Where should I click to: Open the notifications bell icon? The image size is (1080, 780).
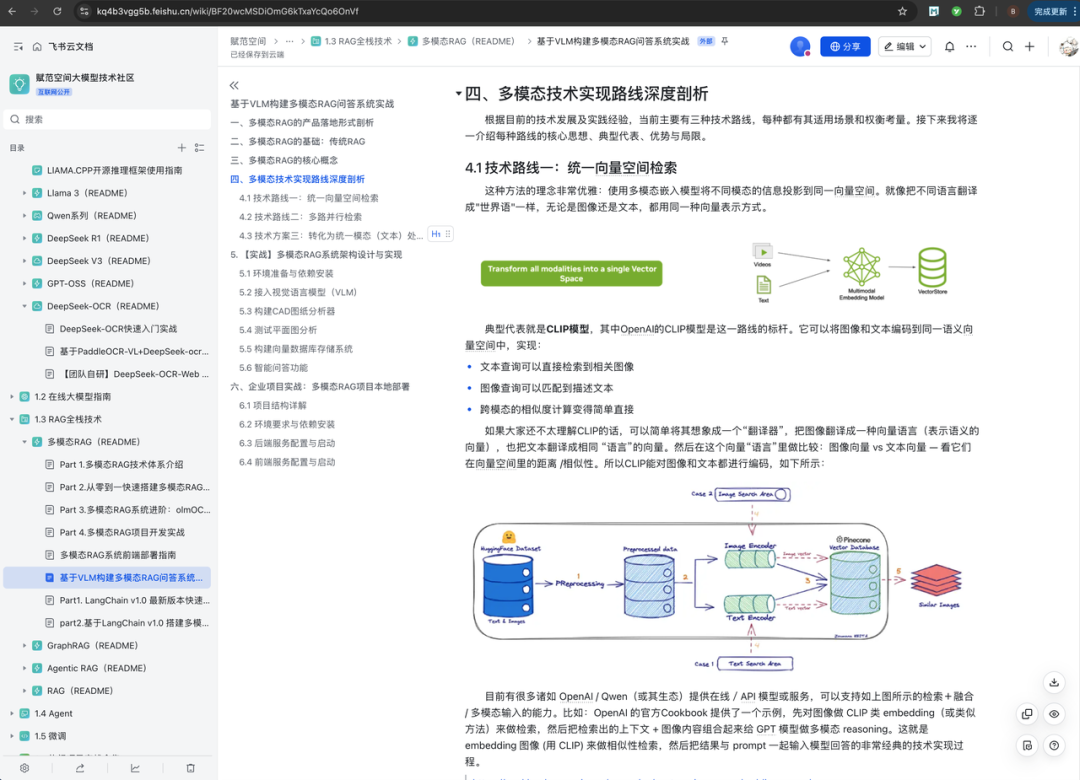click(x=949, y=46)
